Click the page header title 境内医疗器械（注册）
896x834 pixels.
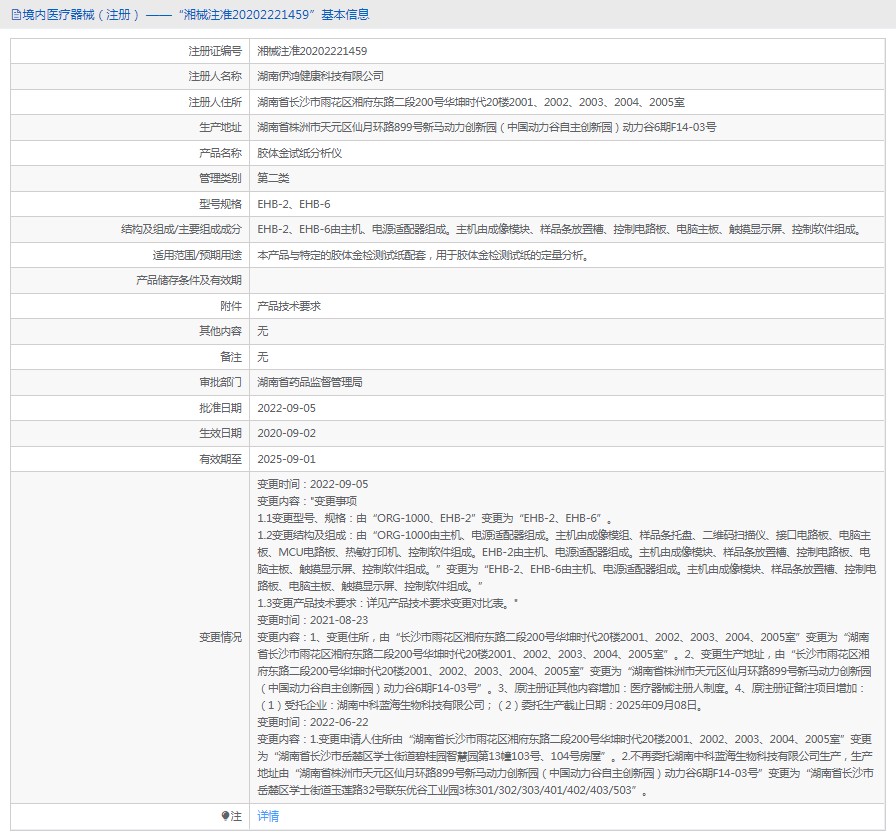(x=81, y=15)
